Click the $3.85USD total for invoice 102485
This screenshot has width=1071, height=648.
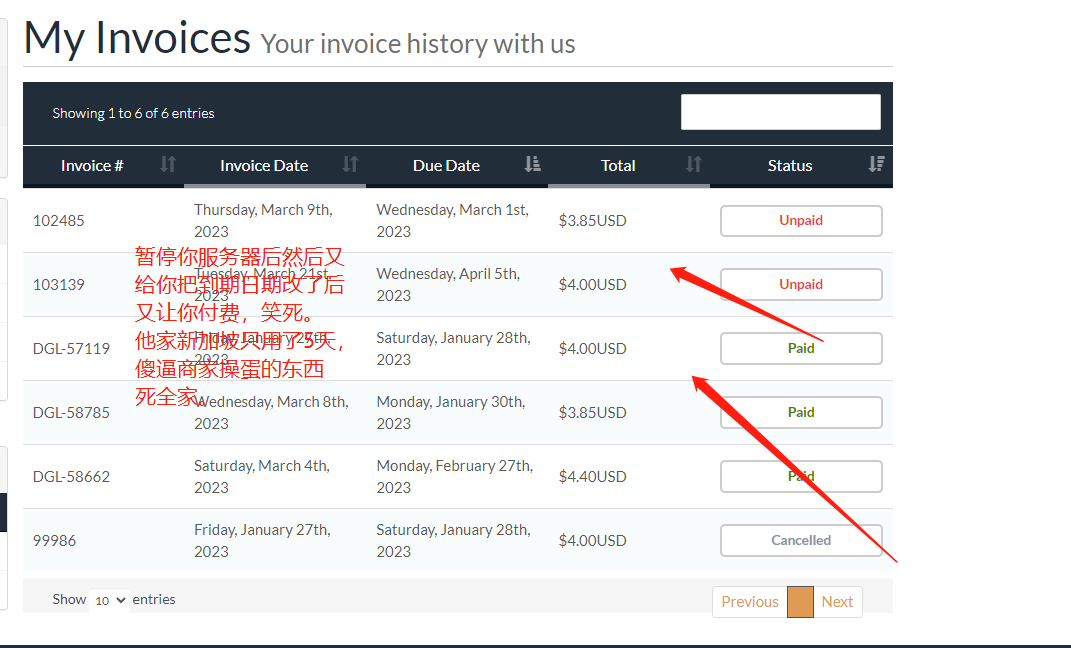pos(592,221)
